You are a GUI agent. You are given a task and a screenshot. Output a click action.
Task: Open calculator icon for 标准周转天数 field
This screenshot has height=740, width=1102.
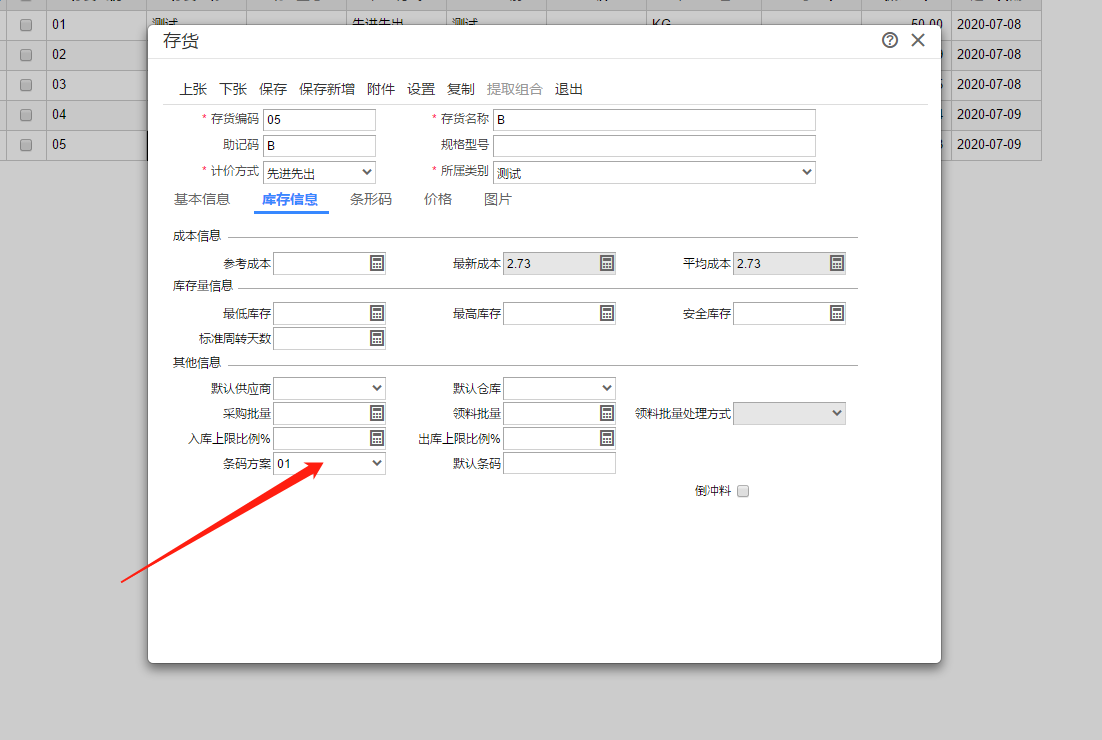[377, 338]
